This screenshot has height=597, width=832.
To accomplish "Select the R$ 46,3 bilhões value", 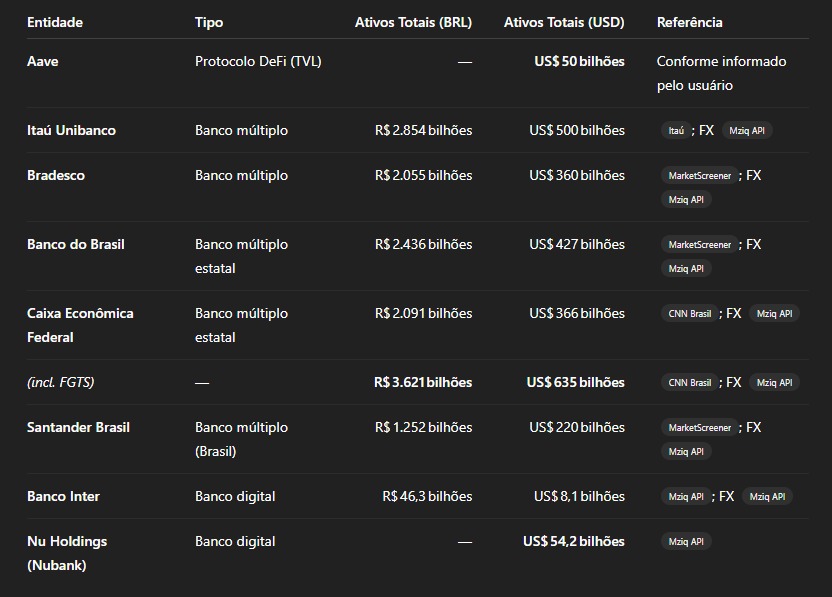I will pyautogui.click(x=427, y=497).
